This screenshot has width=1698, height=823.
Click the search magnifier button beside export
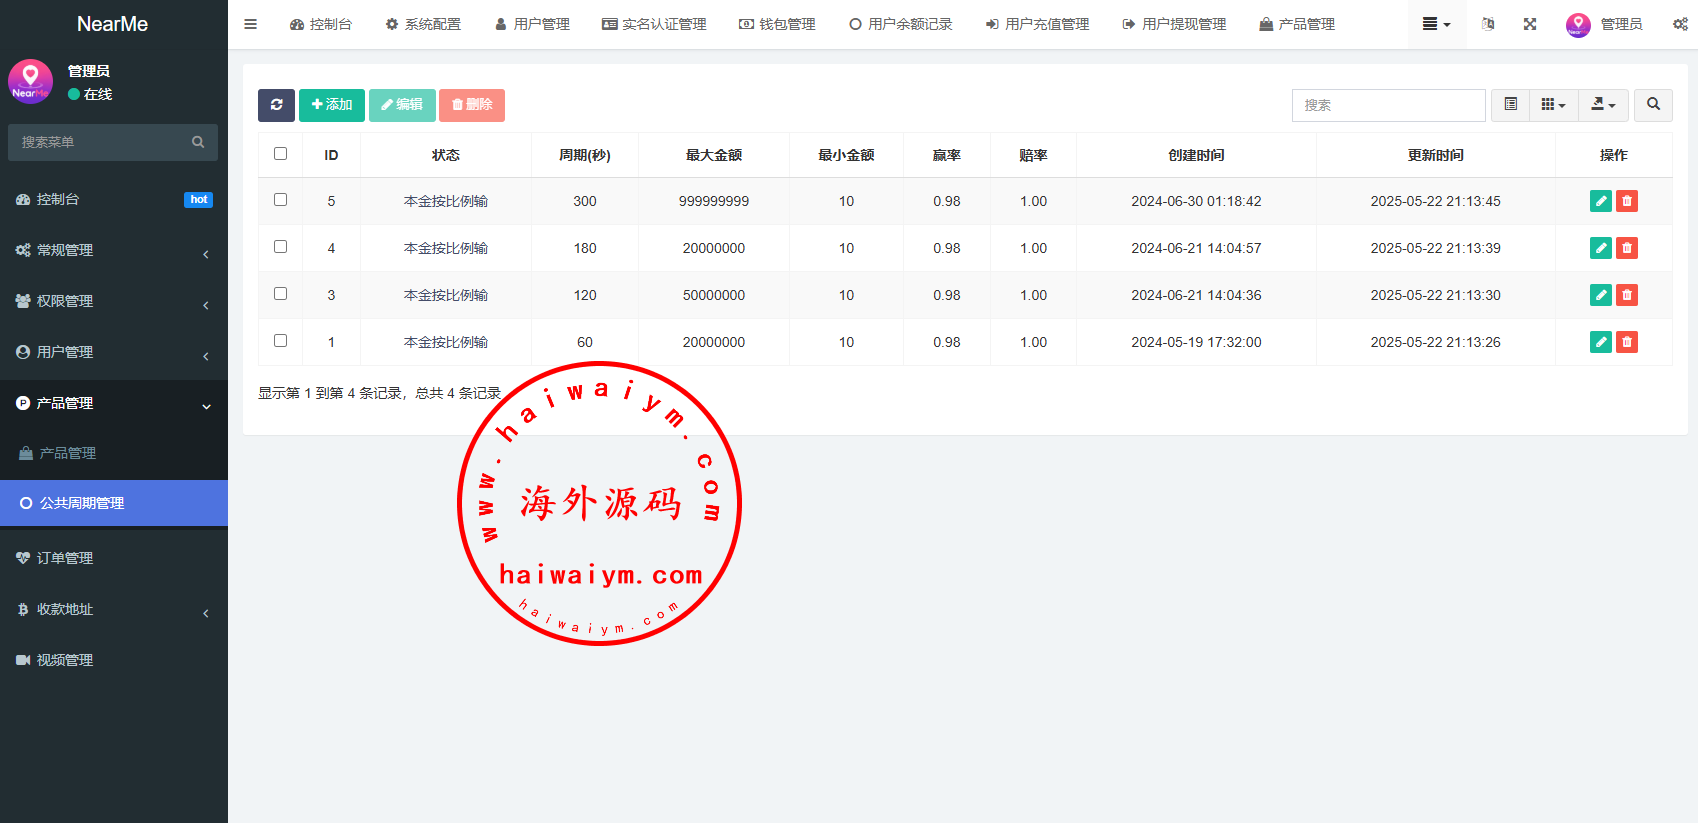tap(1653, 105)
